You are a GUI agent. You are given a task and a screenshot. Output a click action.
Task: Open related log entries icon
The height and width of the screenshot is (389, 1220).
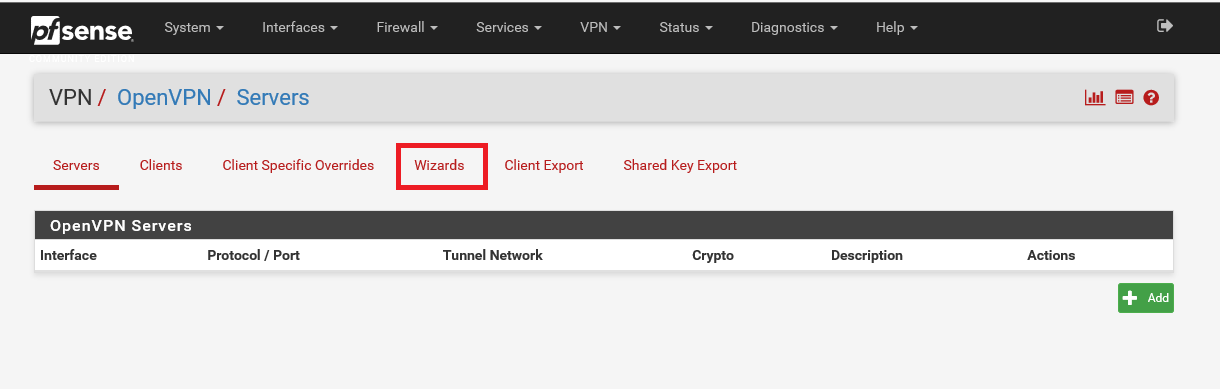1124,98
